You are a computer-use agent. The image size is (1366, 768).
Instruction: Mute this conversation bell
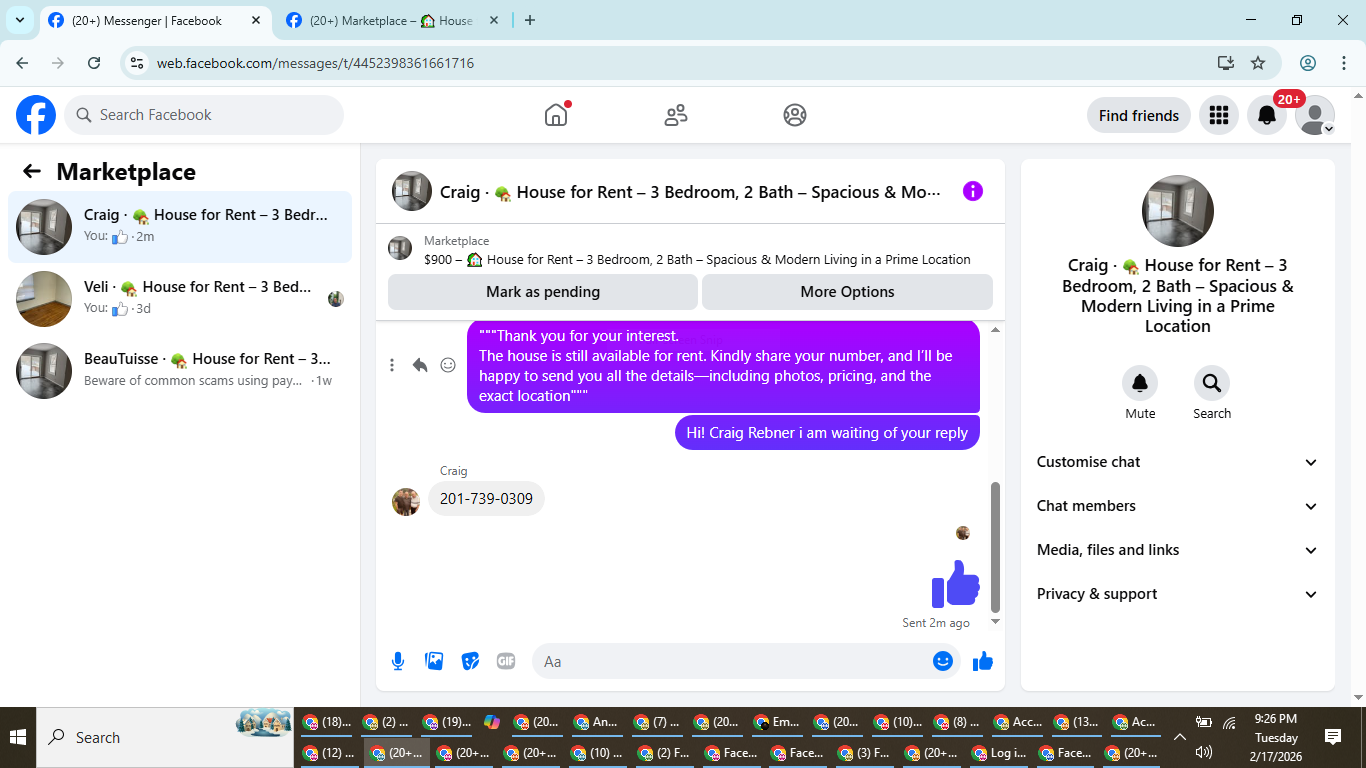point(1140,383)
